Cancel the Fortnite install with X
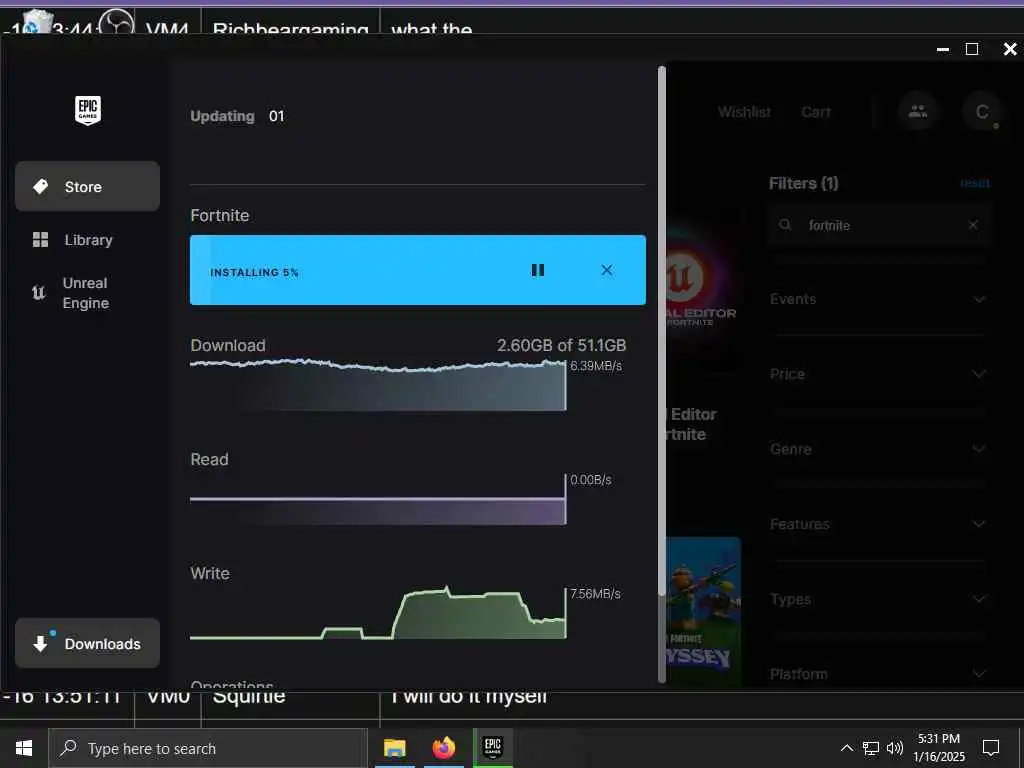The width and height of the screenshot is (1024, 768). (x=607, y=270)
